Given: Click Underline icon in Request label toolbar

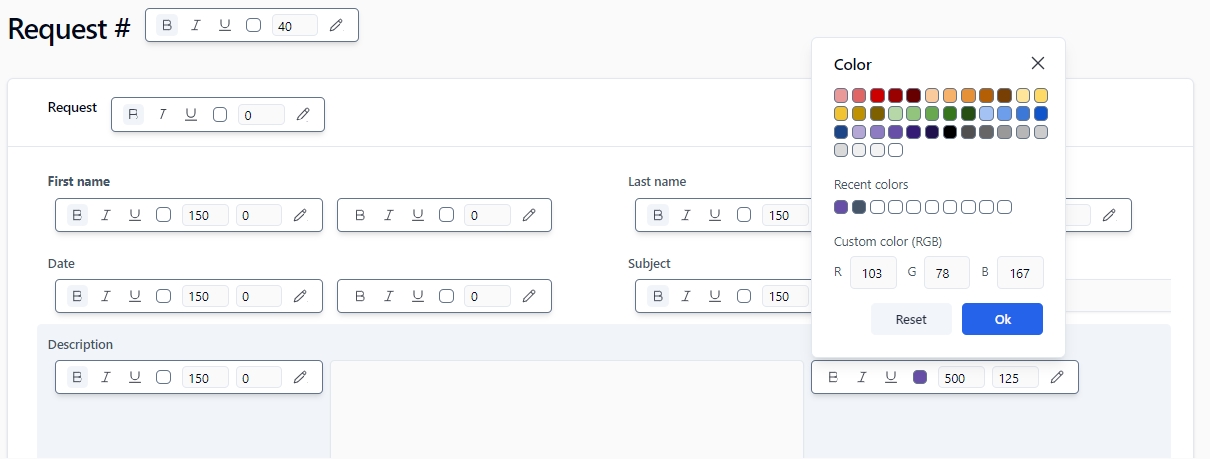Looking at the screenshot, I should coord(191,114).
